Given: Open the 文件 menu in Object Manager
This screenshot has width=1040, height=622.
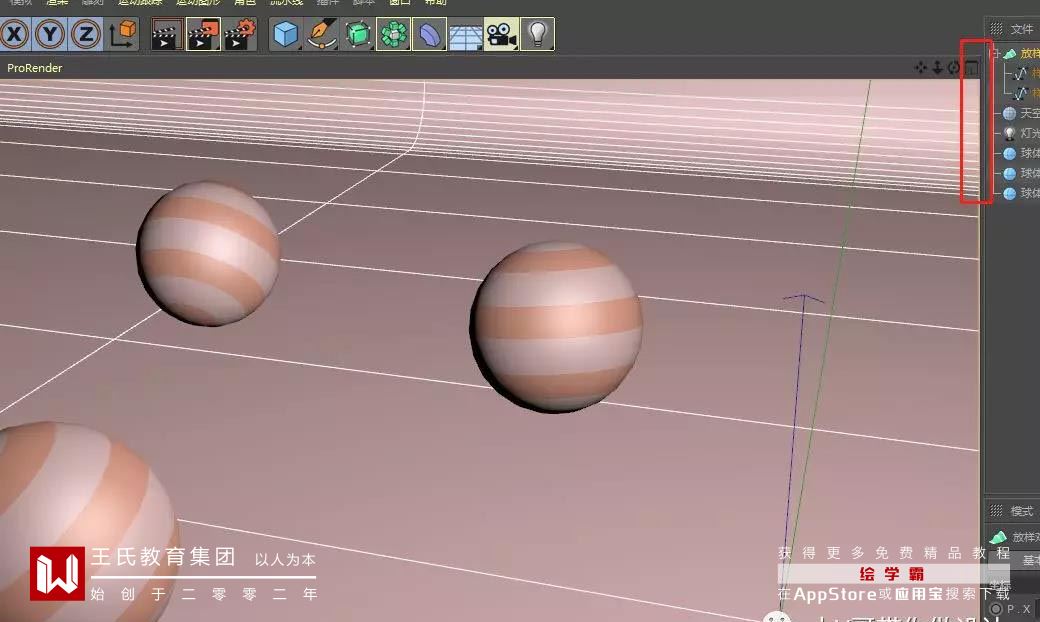Looking at the screenshot, I should (x=1021, y=29).
